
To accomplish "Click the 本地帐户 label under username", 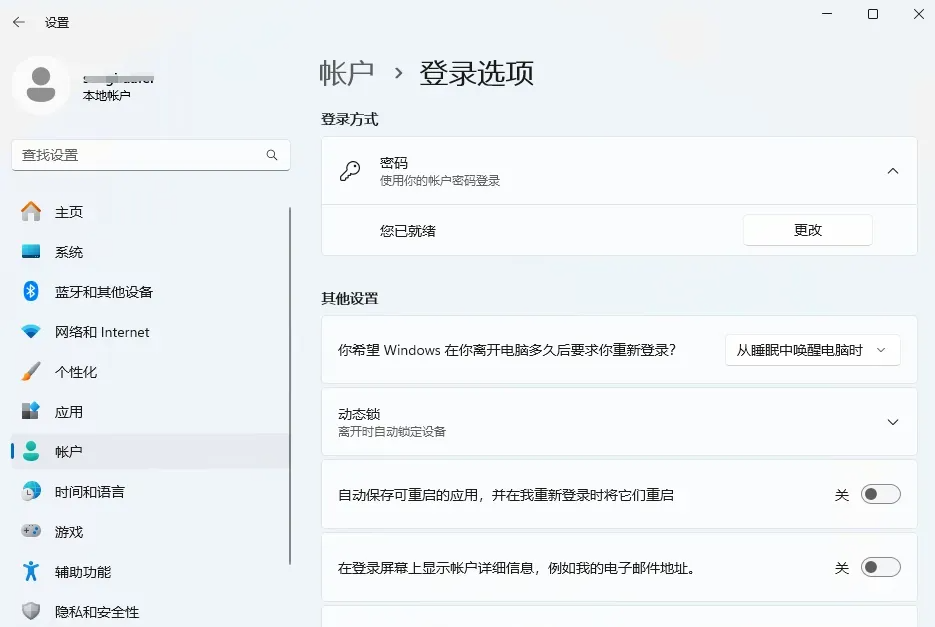I will tap(106, 95).
